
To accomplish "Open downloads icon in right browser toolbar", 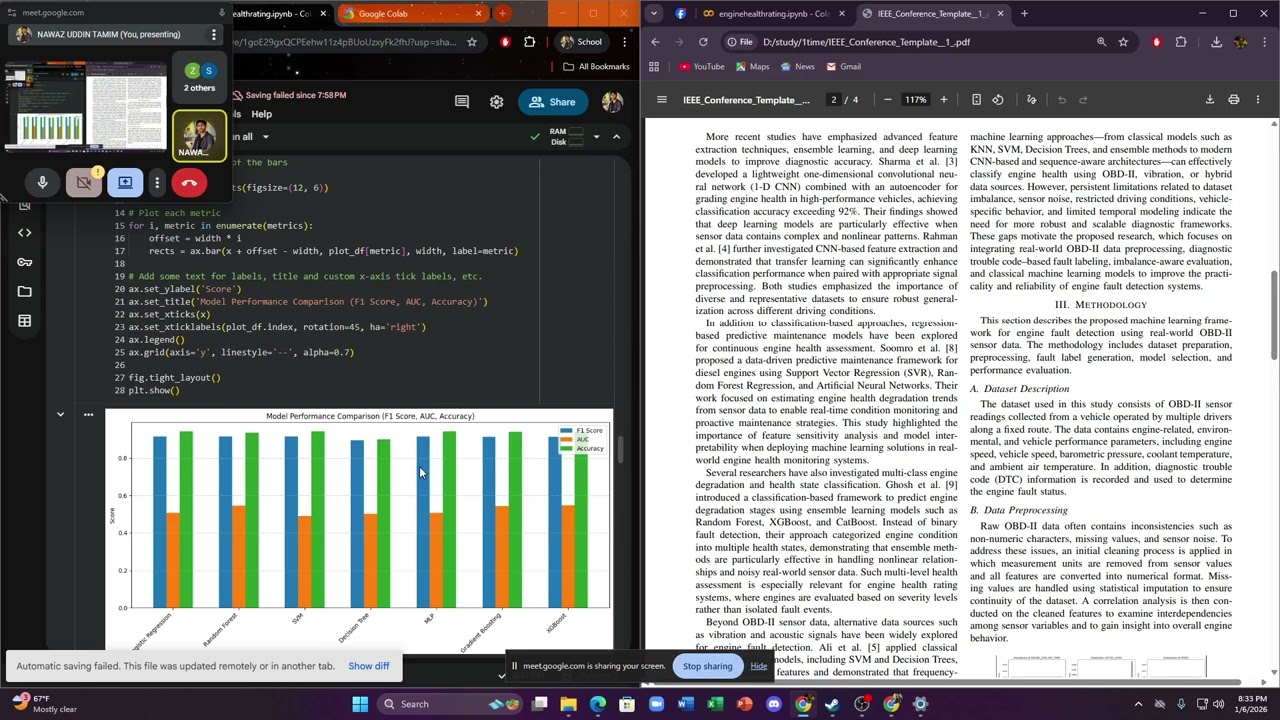I will 1216,42.
